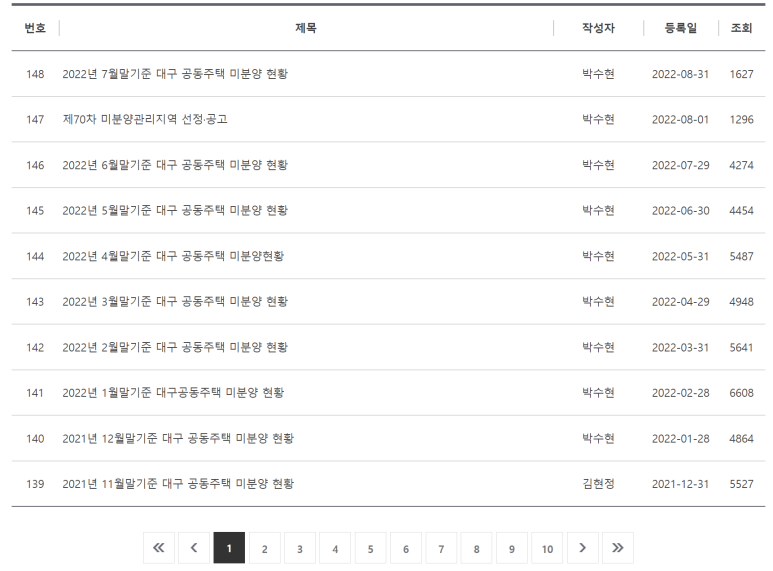
Task: Open post 2022년 4월말기준 대구 공동주택 미분양현황
Action: click(173, 256)
